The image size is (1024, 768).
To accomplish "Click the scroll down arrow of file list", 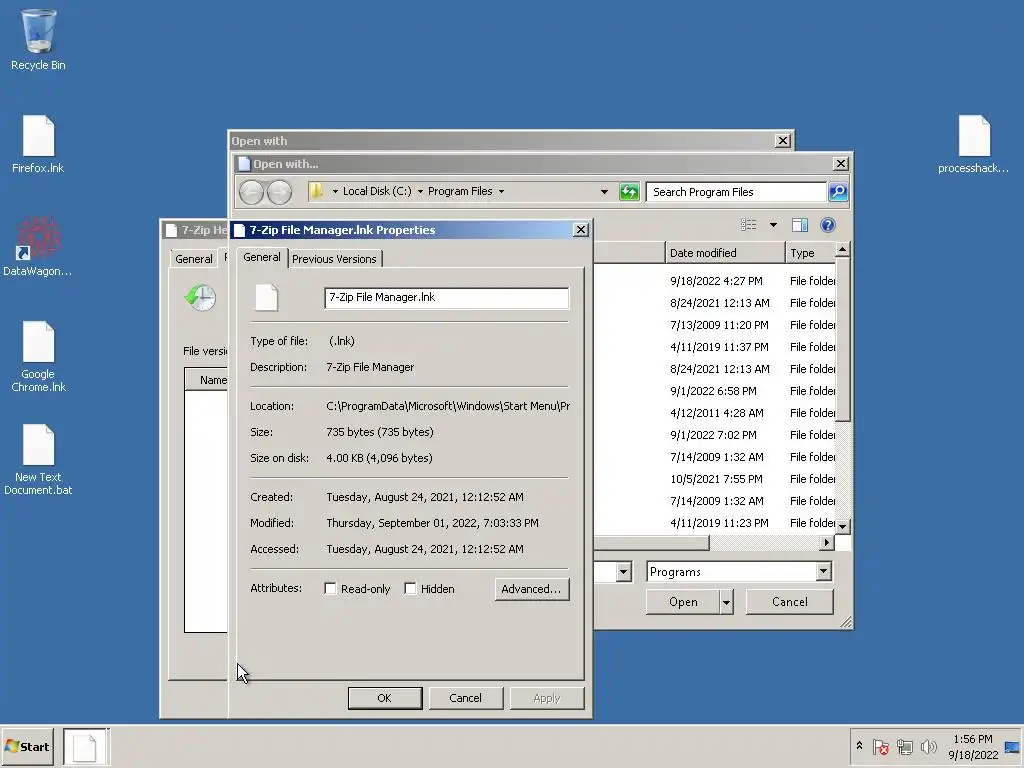I will click(843, 526).
